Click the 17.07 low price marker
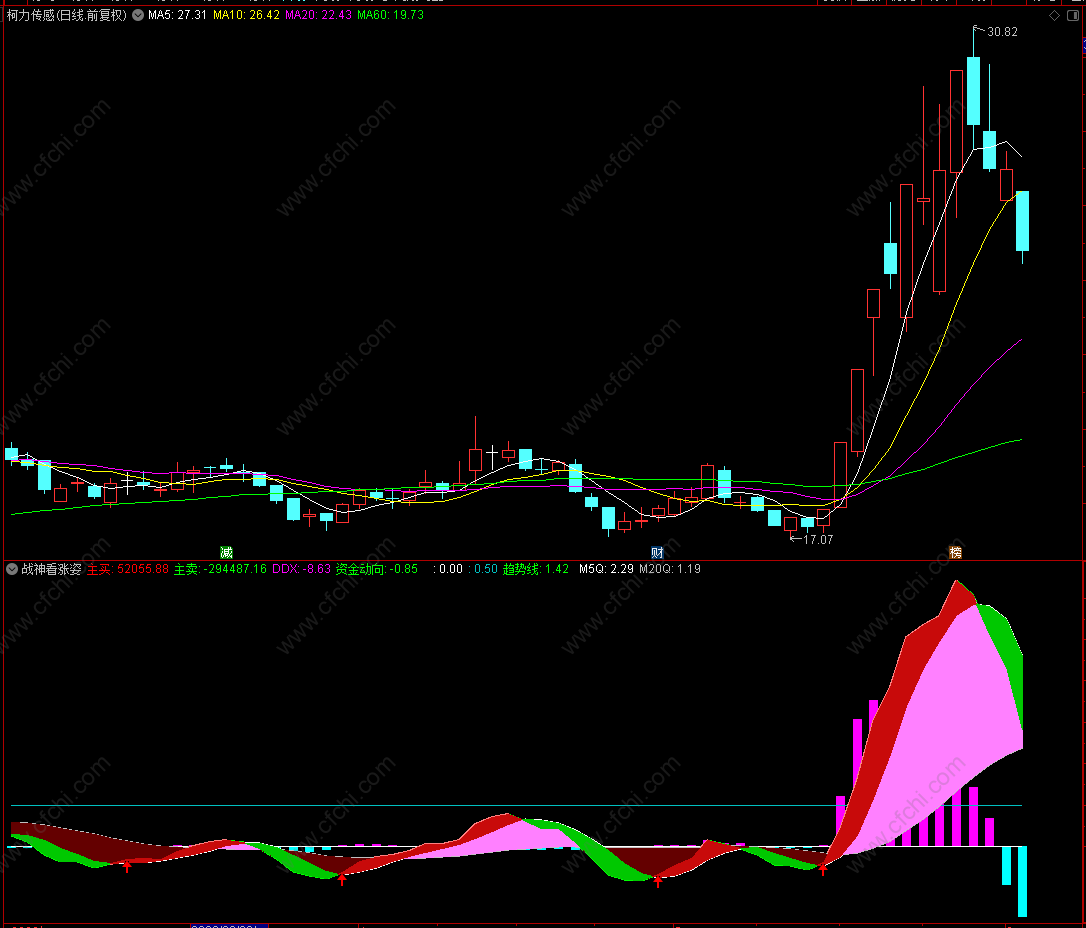The height and width of the screenshot is (928, 1086). pyautogui.click(x=817, y=539)
